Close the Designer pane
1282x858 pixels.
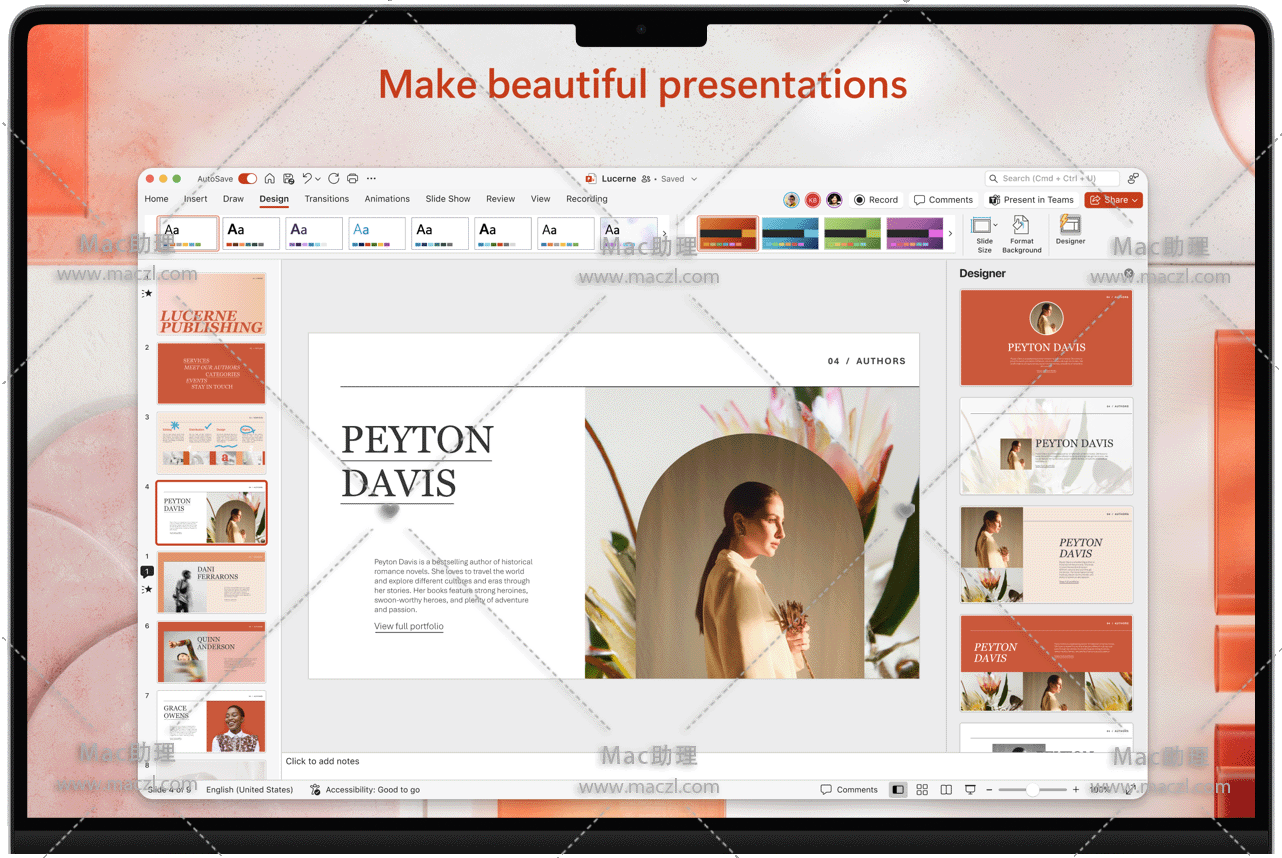[1129, 273]
